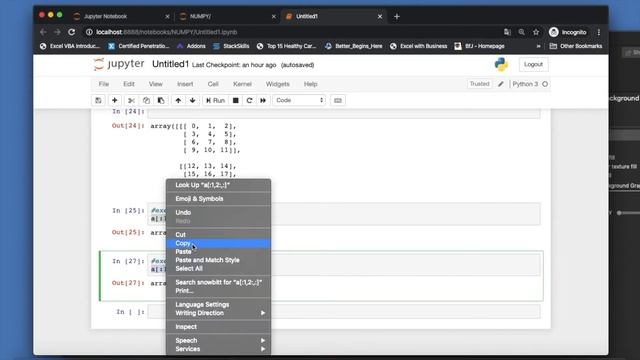Reload the current page

(x=71, y=32)
